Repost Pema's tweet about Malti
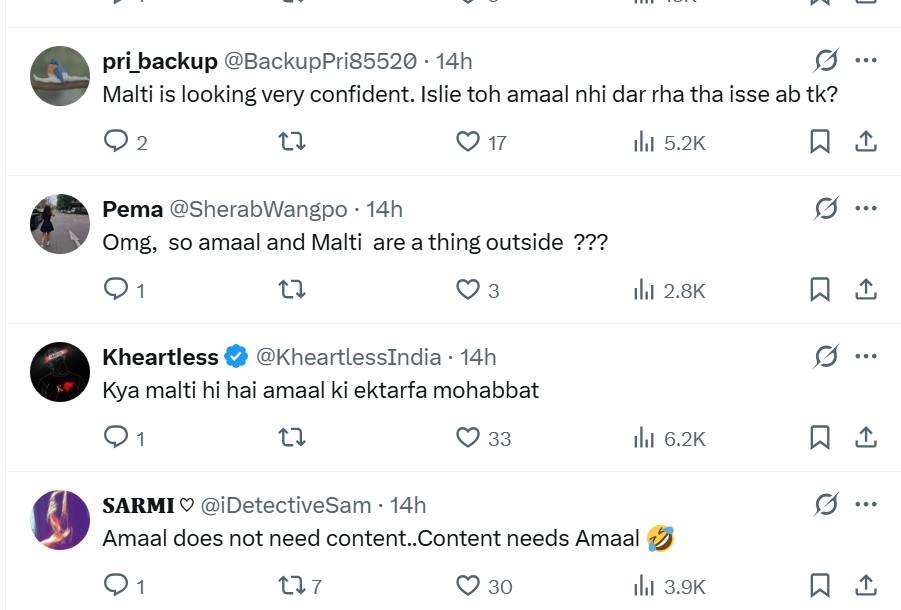The width and height of the screenshot is (901, 610). point(291,290)
